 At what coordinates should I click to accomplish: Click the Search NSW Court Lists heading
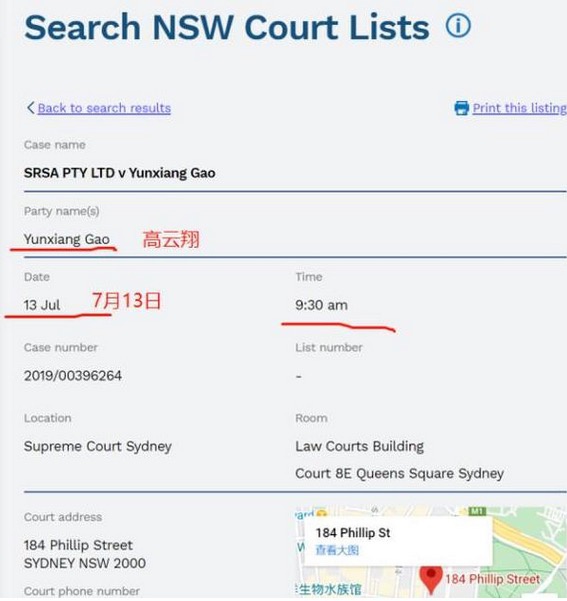(x=227, y=27)
